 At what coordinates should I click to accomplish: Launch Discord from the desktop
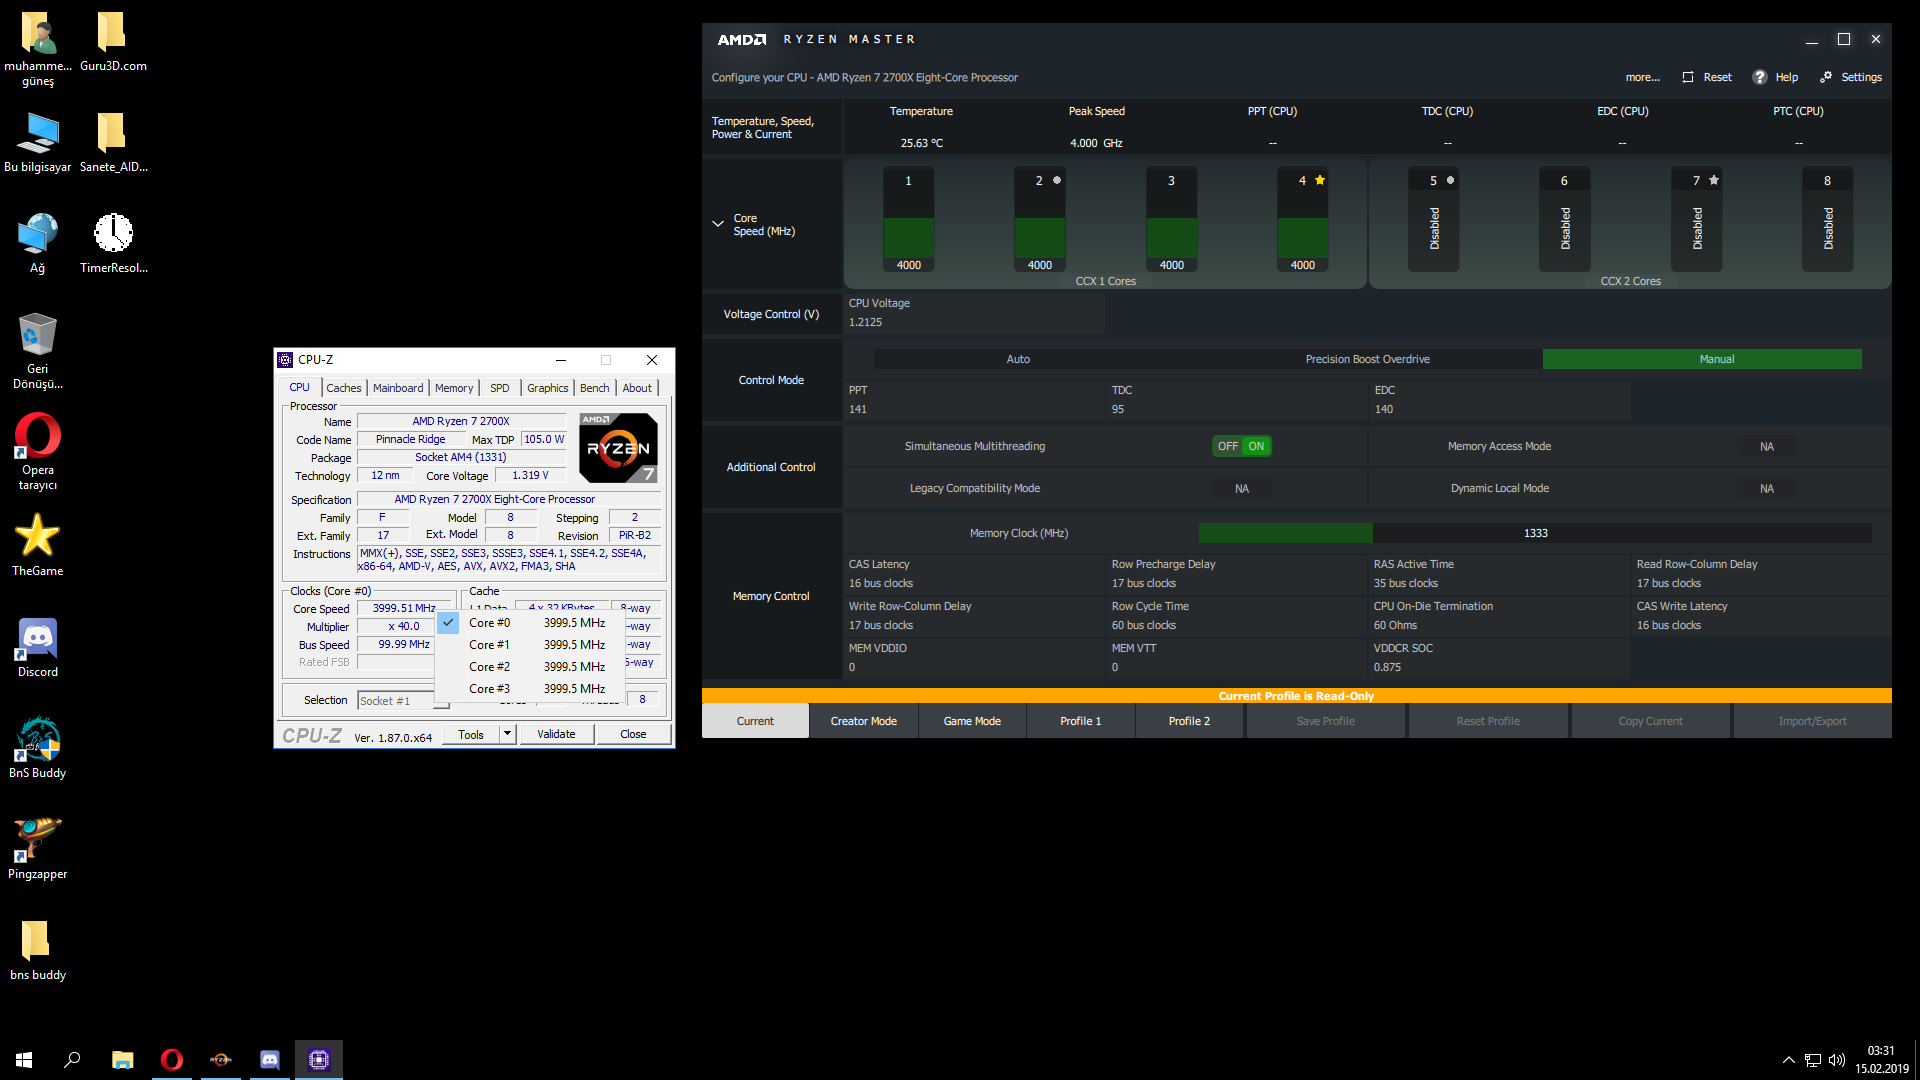(x=38, y=648)
